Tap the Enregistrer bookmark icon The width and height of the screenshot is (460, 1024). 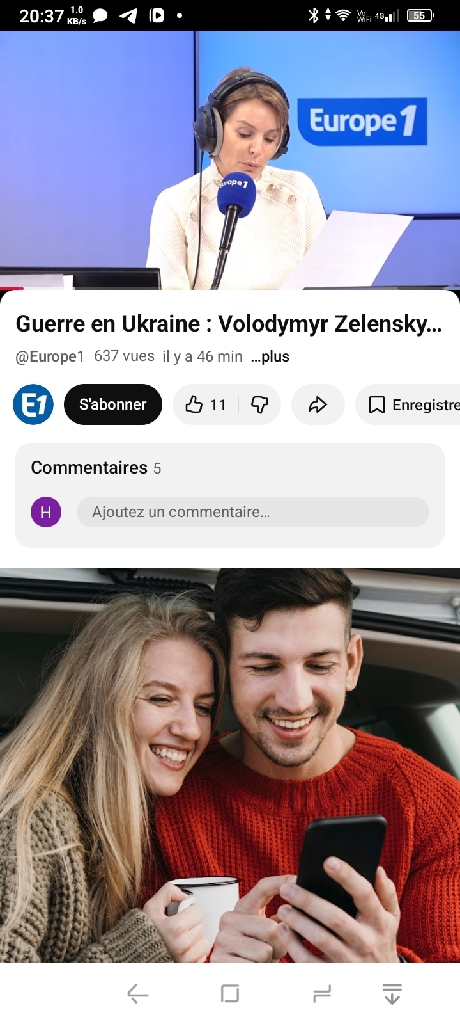point(376,405)
